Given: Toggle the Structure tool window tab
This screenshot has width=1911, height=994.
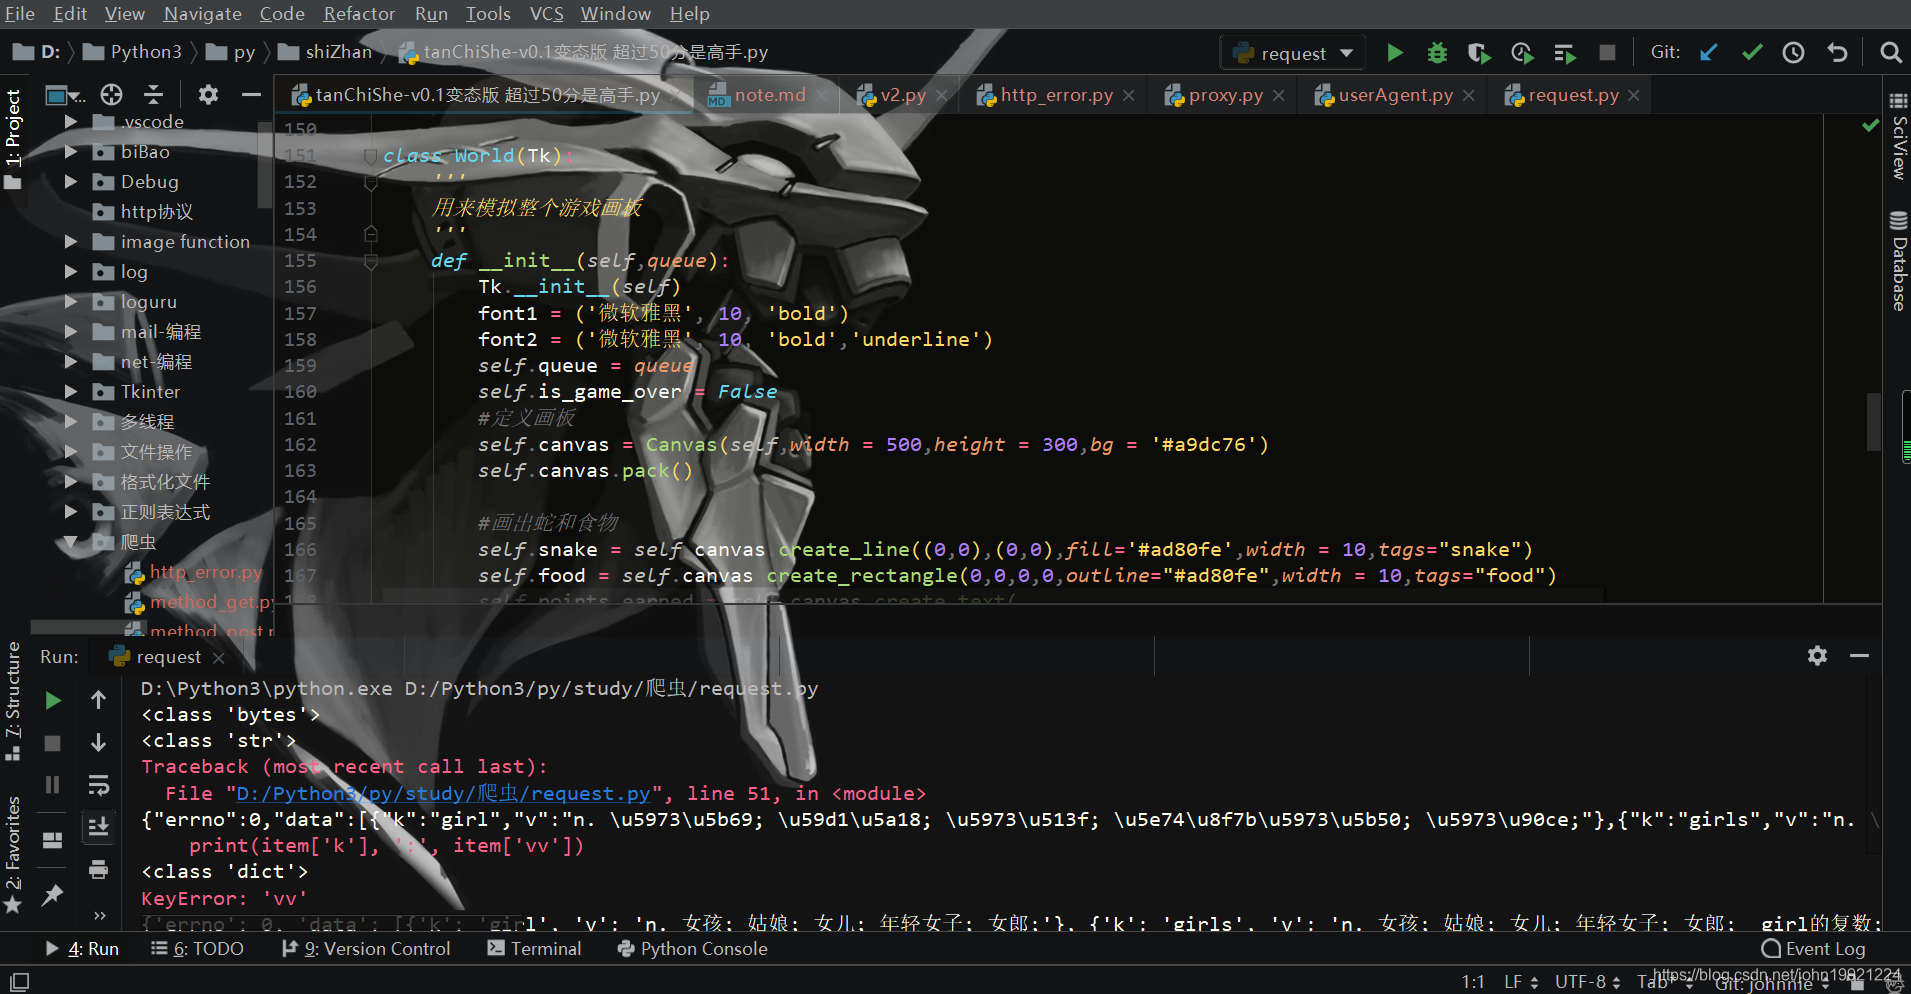Looking at the screenshot, I should pos(13,701).
